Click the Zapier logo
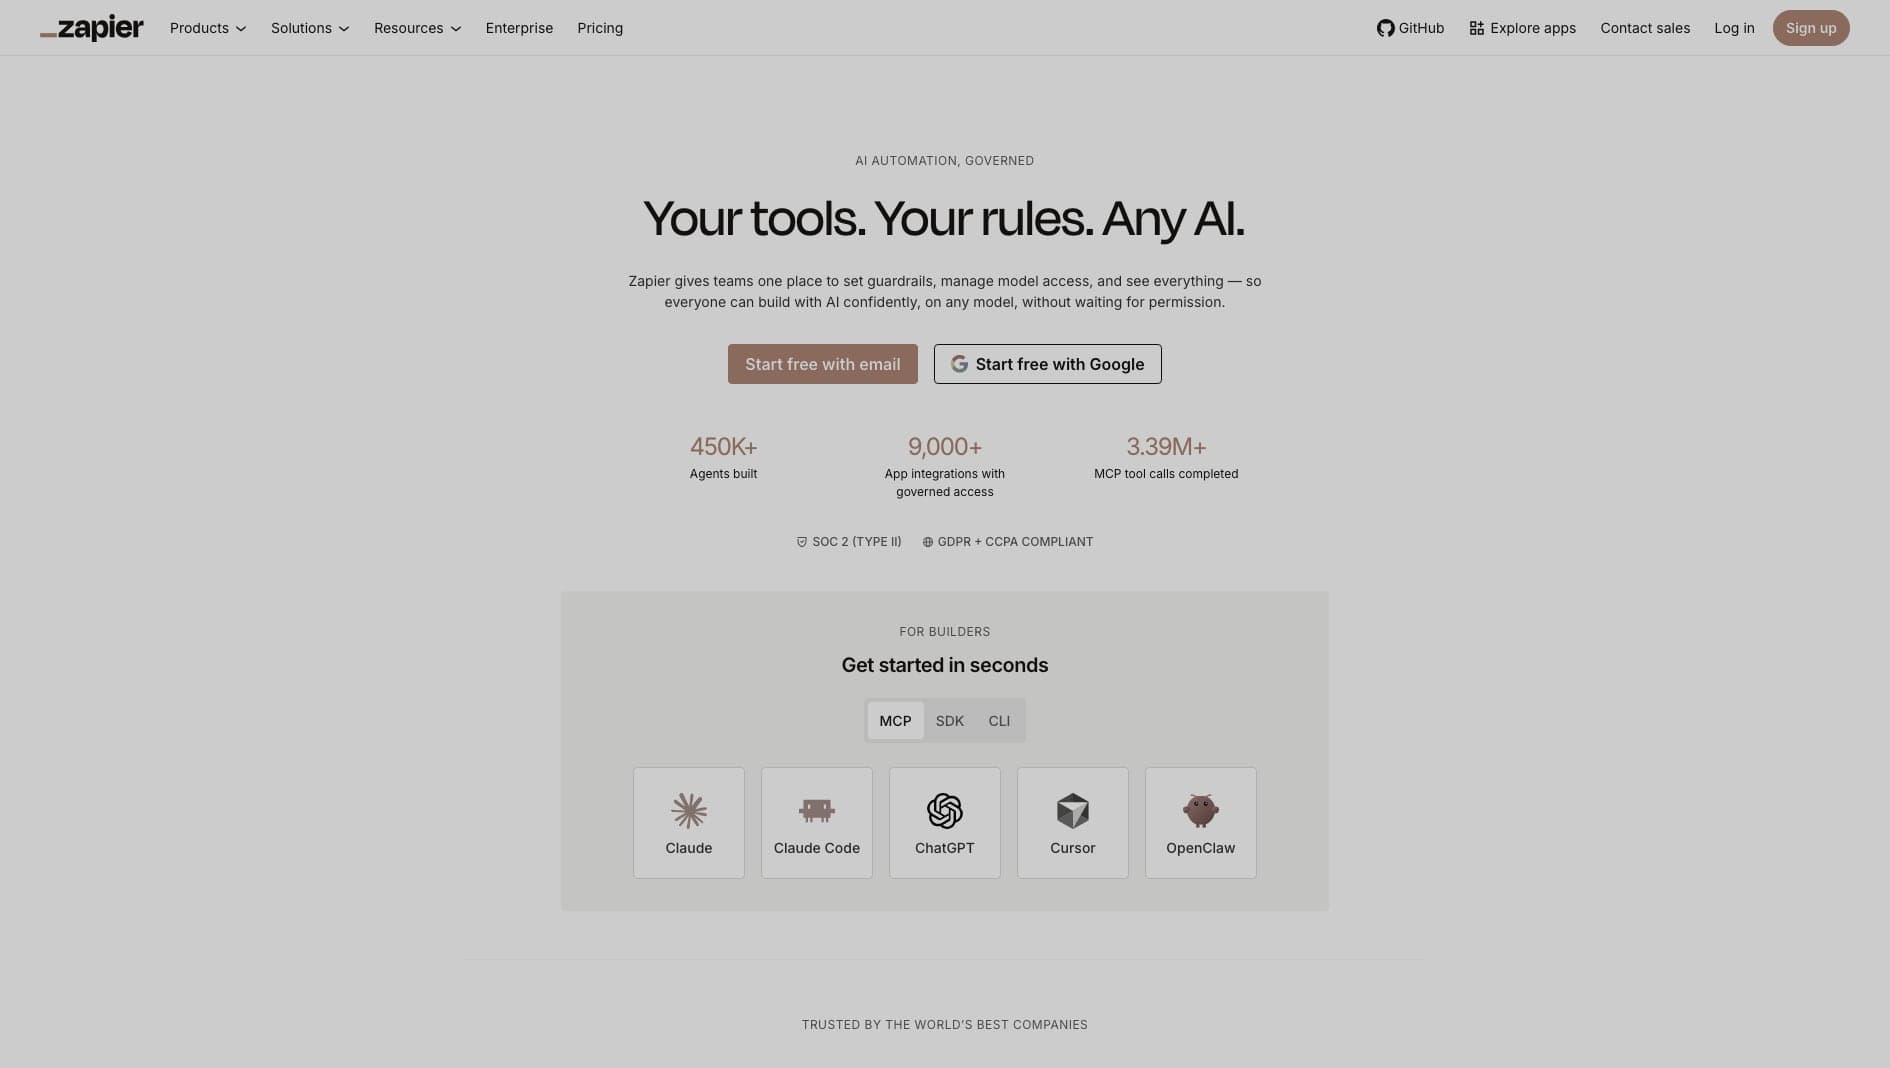The image size is (1890, 1068). pos(92,28)
